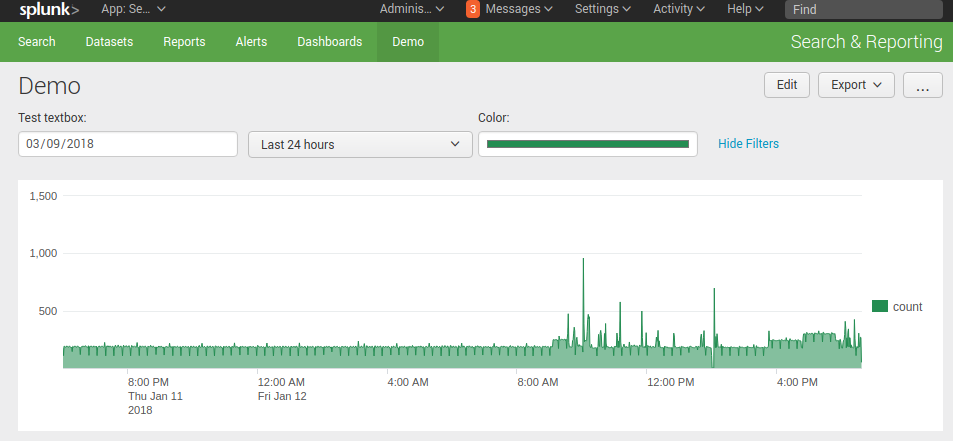Go to the Search tab

(x=36, y=42)
